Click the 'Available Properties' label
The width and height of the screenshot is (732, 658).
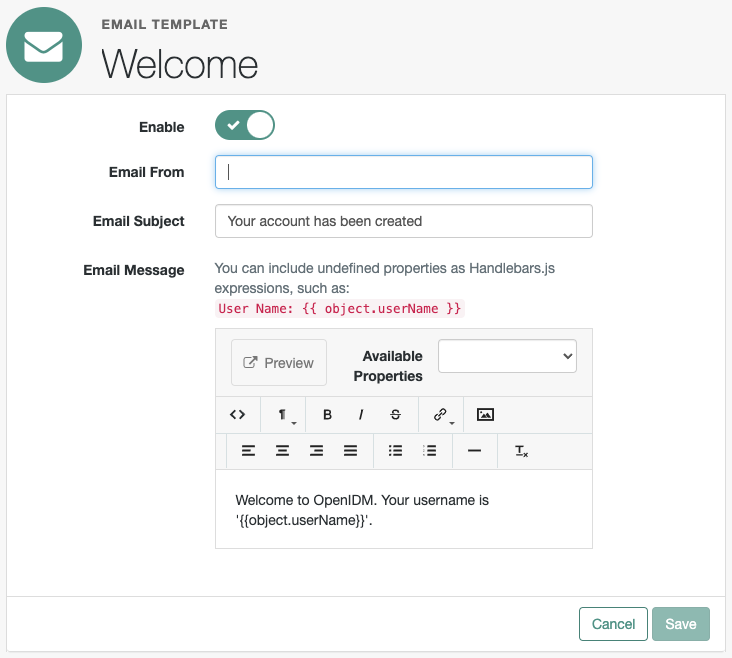coord(388,366)
